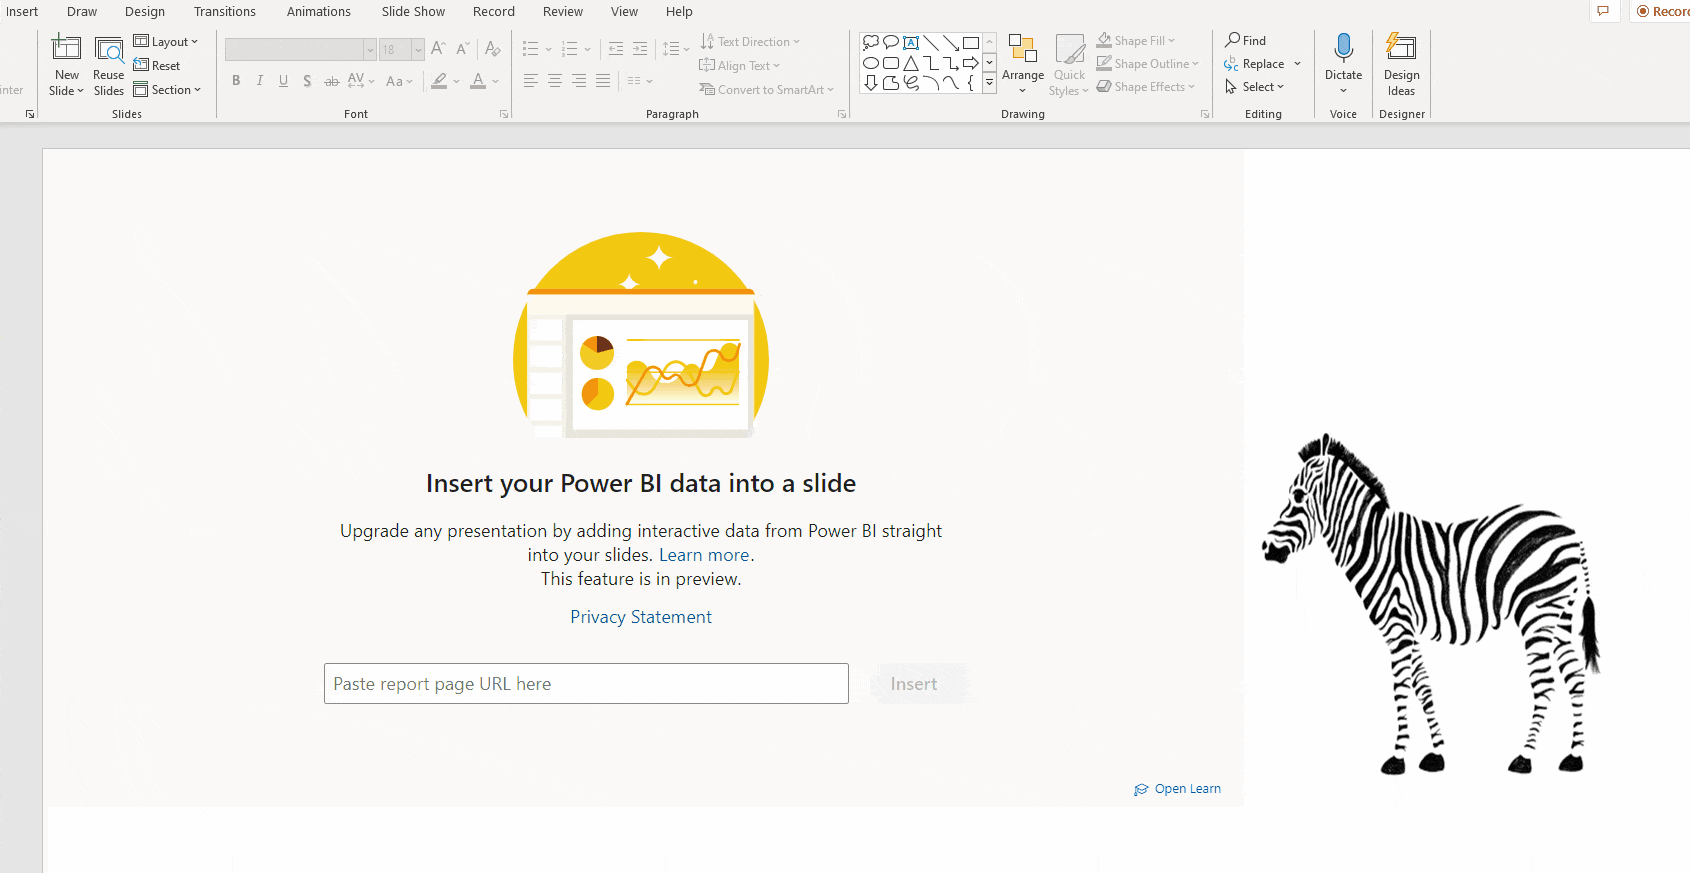Open the Shape Fill dropdown
This screenshot has height=873, width=1690.
1136,41
